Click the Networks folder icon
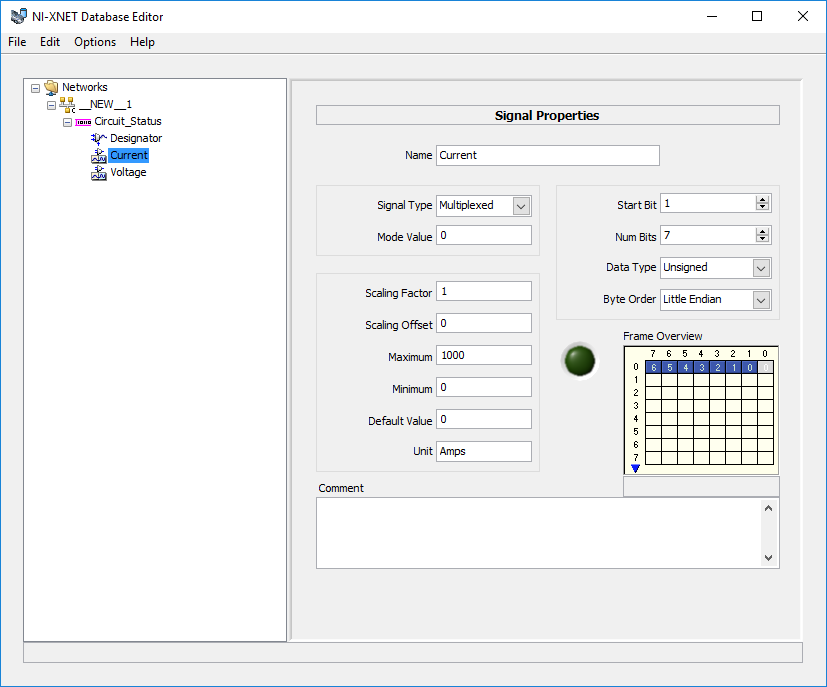Viewport: 827px width, 687px height. (51, 88)
